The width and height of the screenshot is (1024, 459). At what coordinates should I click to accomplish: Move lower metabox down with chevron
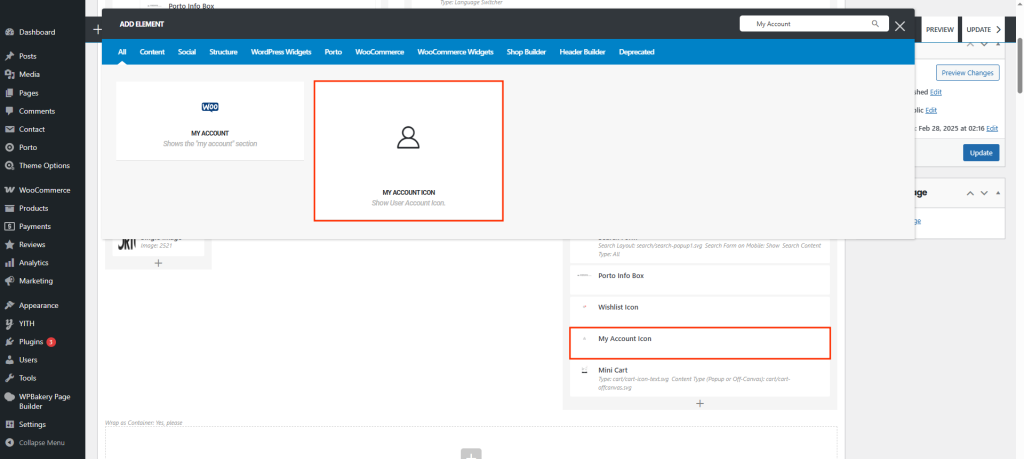(984, 193)
